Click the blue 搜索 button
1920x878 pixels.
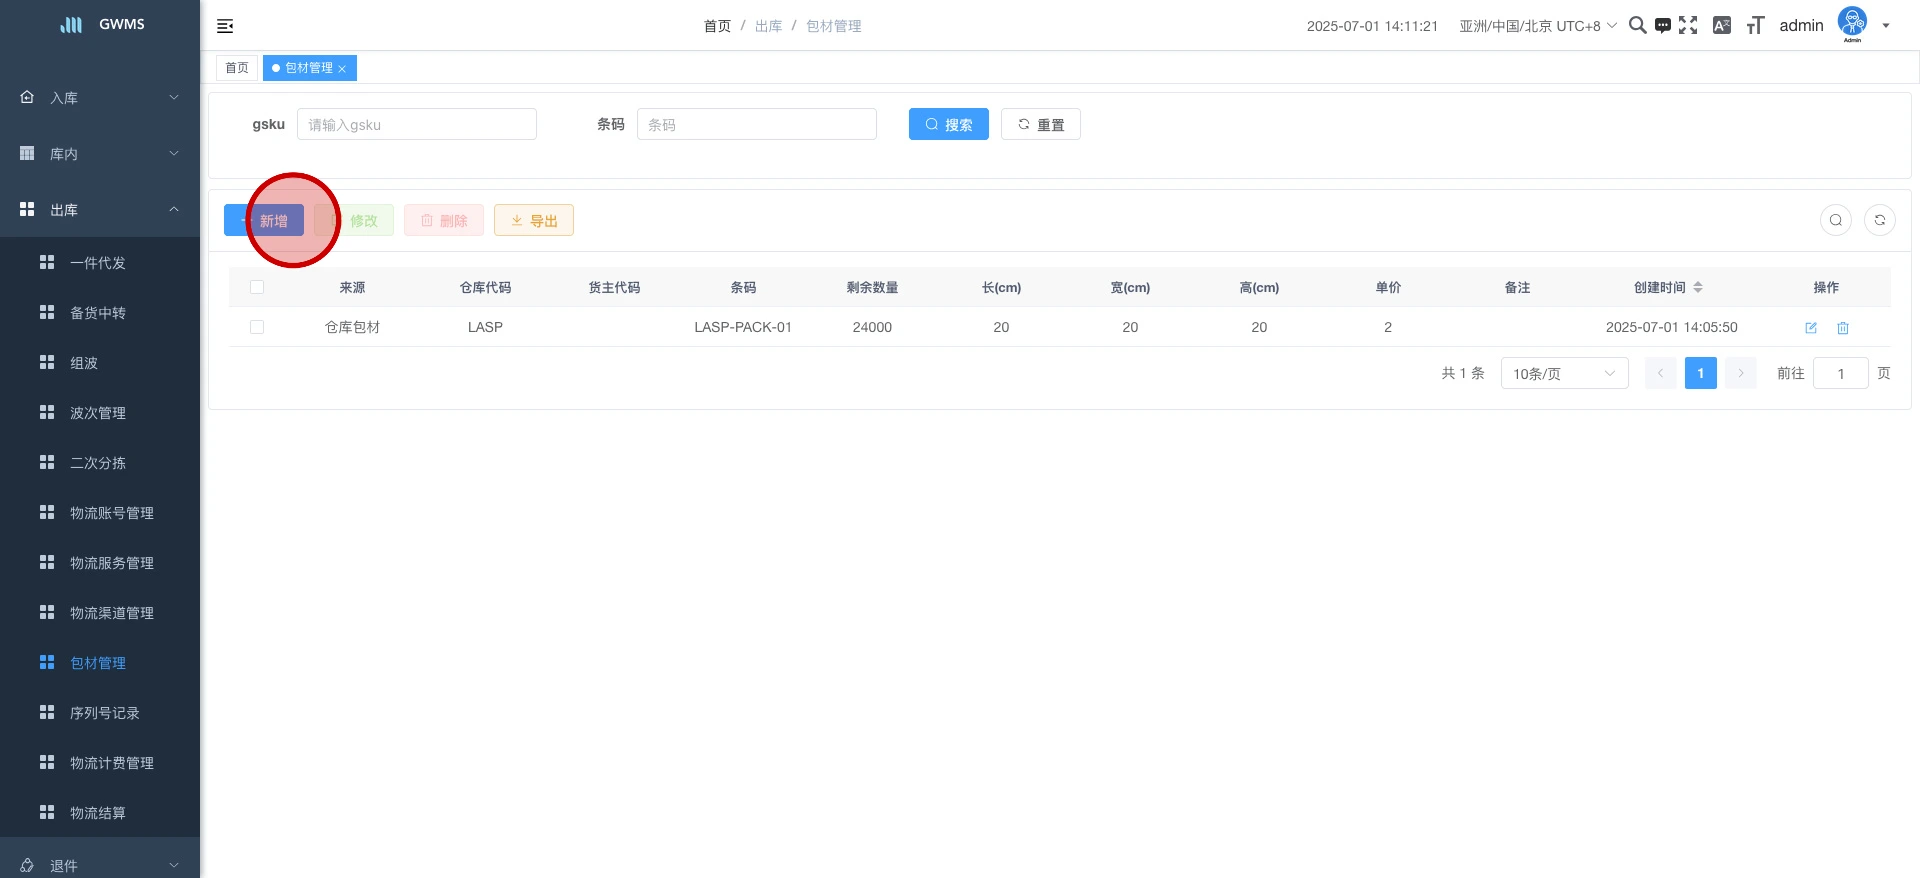pyautogui.click(x=948, y=124)
